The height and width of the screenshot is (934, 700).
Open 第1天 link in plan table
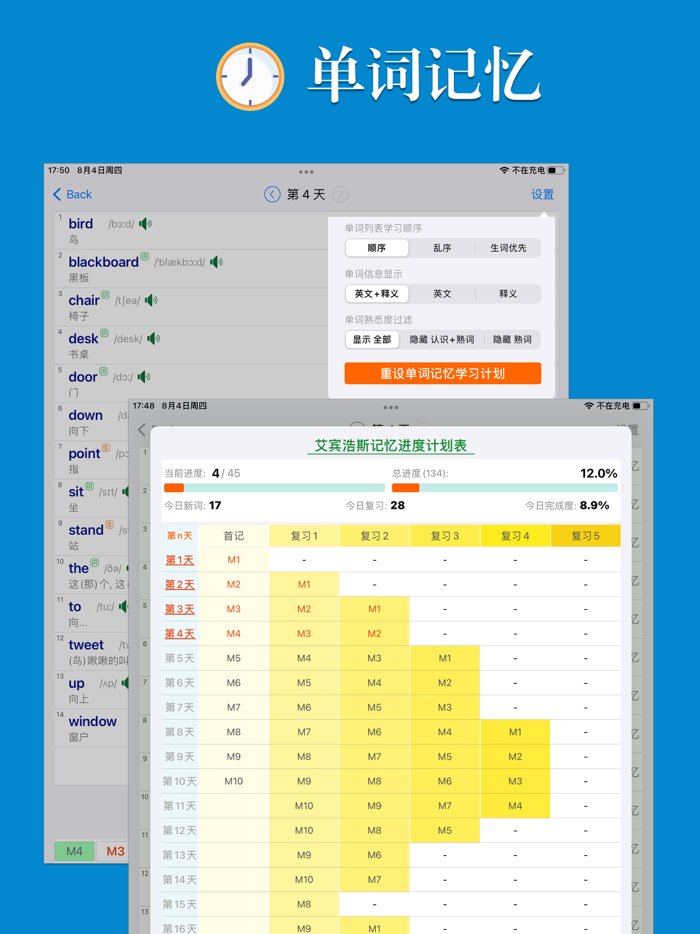click(x=179, y=560)
